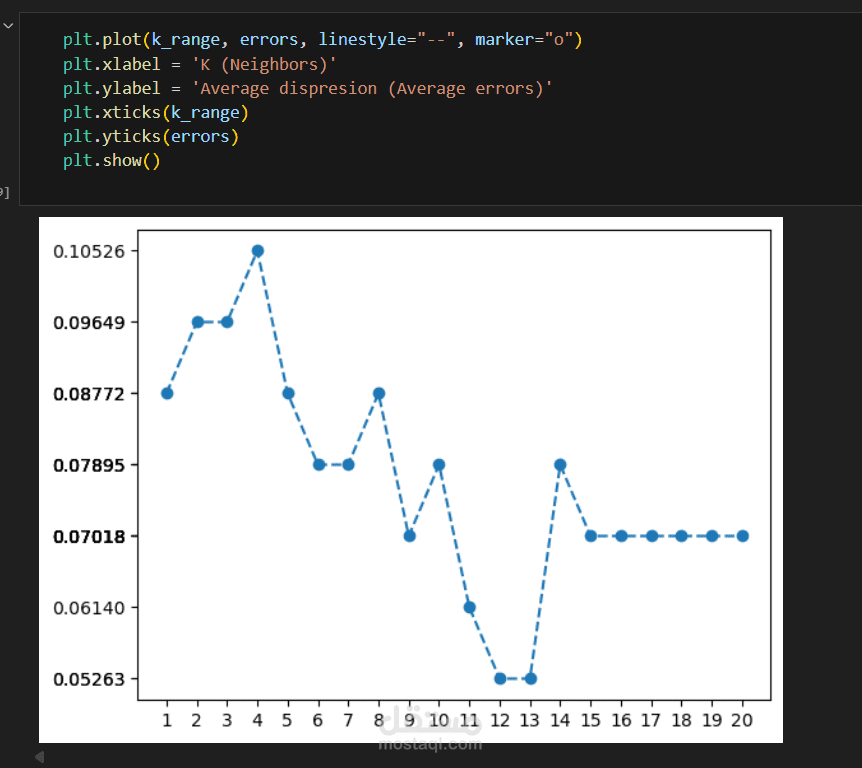This screenshot has height=768, width=862.
Task: Click the data point at K=14
Action: coord(560,465)
